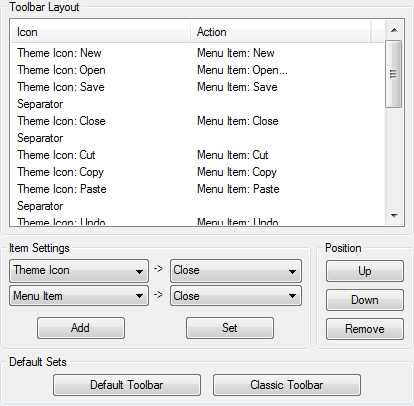
Task: Open the Menu Item type dropdown
Action: (x=79, y=296)
